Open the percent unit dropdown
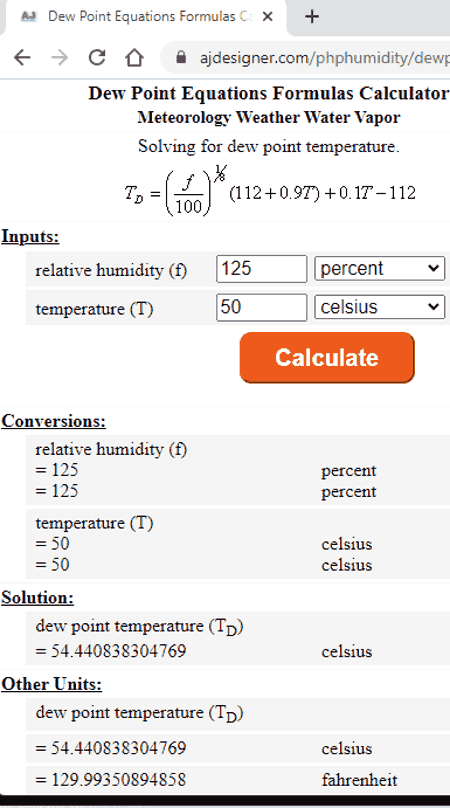Viewport: 450px width, 808px height. tap(379, 268)
